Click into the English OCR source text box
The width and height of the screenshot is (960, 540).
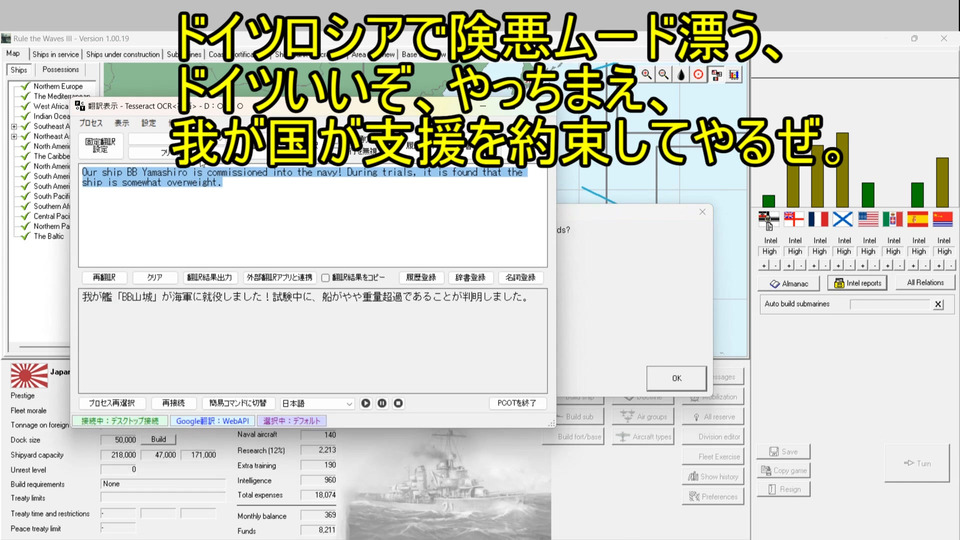313,215
